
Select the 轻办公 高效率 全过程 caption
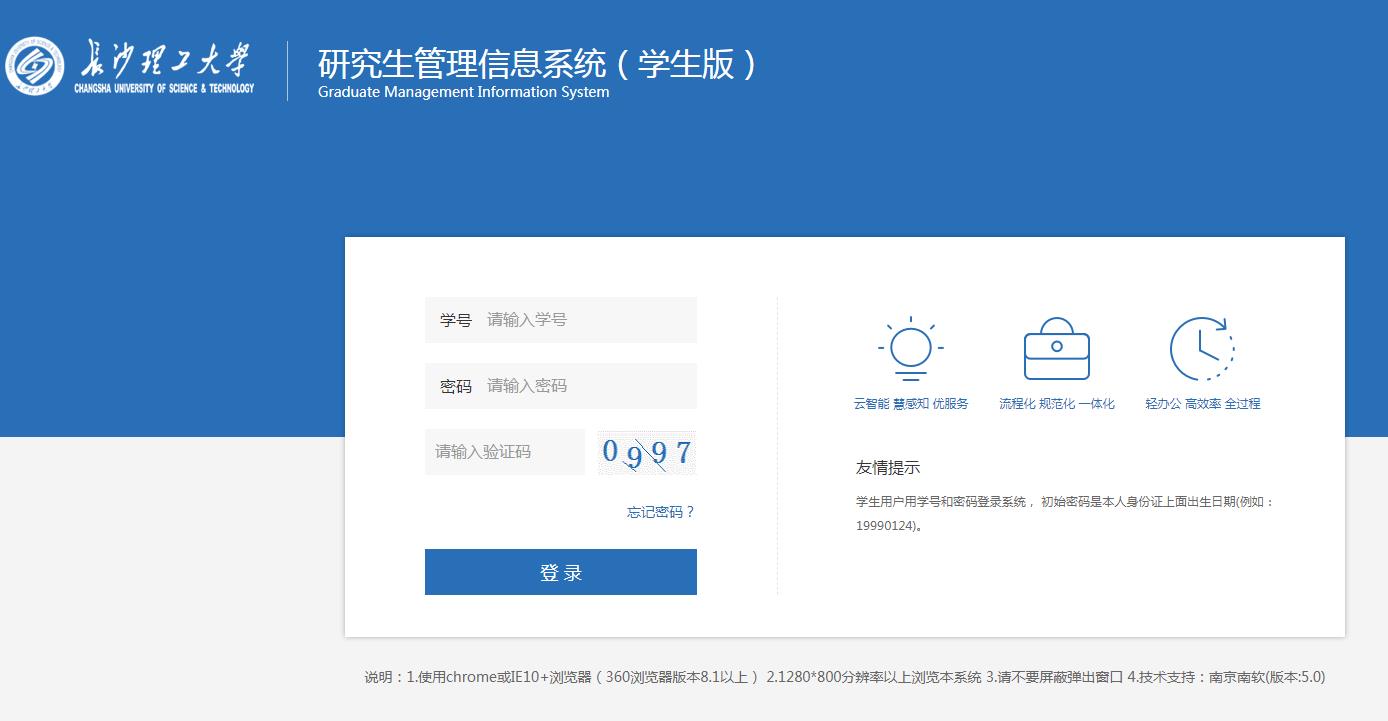[x=1202, y=404]
